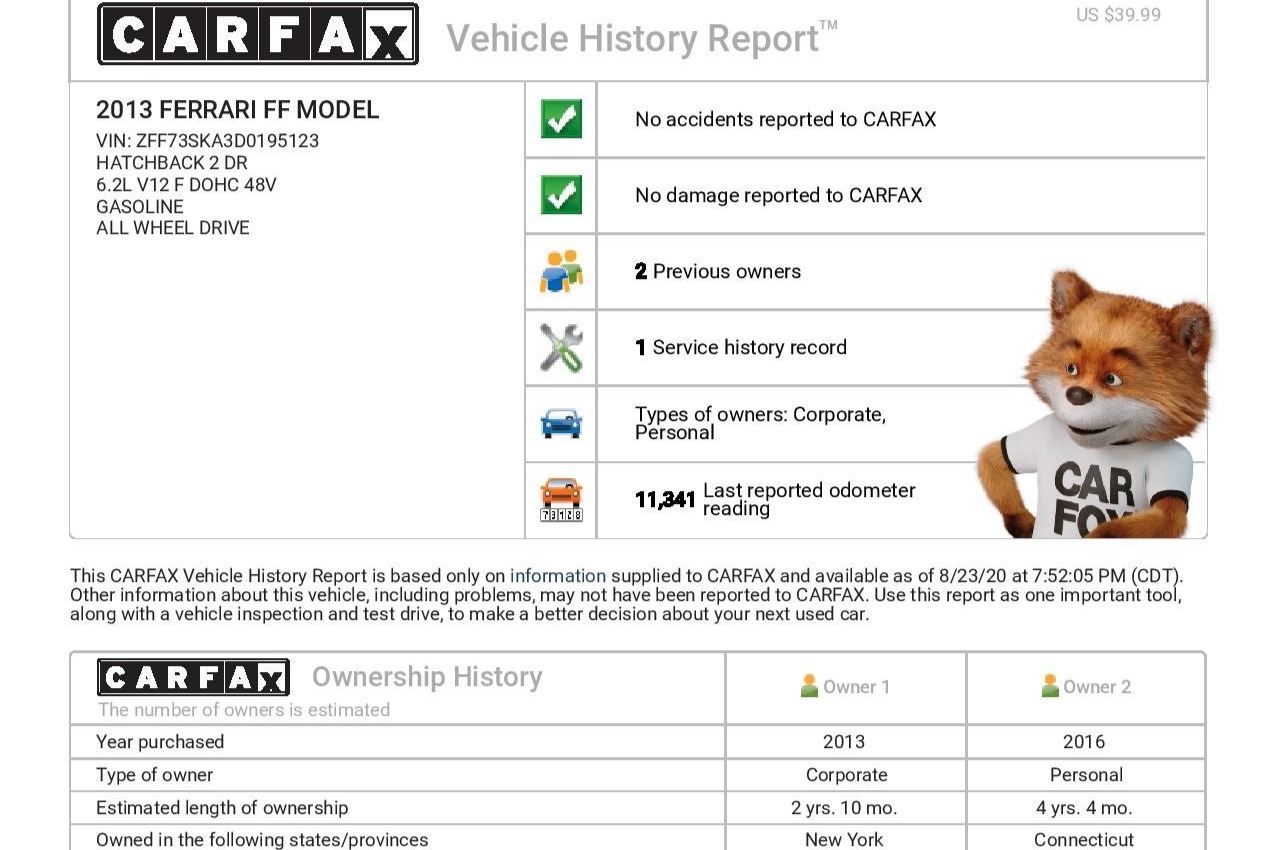The height and width of the screenshot is (850, 1277).
Task: Click the '2013' year purchased cell
Action: (x=844, y=742)
